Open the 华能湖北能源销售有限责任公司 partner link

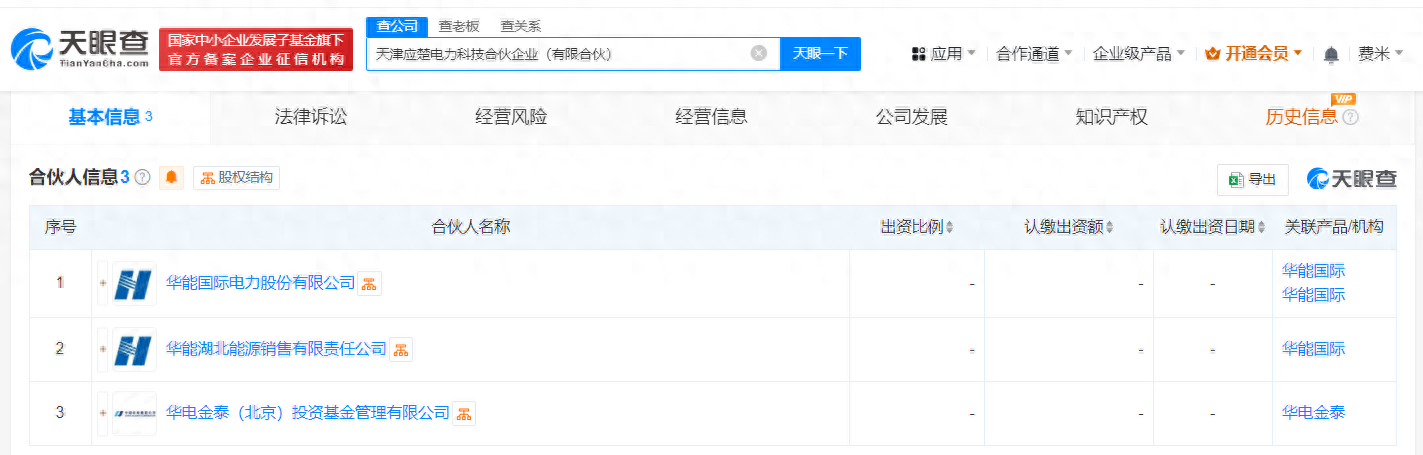click(276, 348)
